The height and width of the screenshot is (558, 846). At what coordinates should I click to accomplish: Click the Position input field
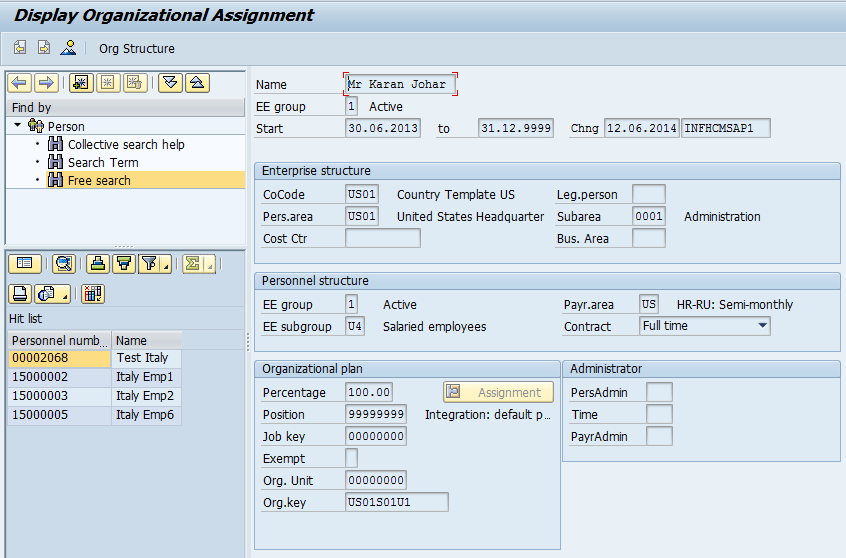(376, 414)
